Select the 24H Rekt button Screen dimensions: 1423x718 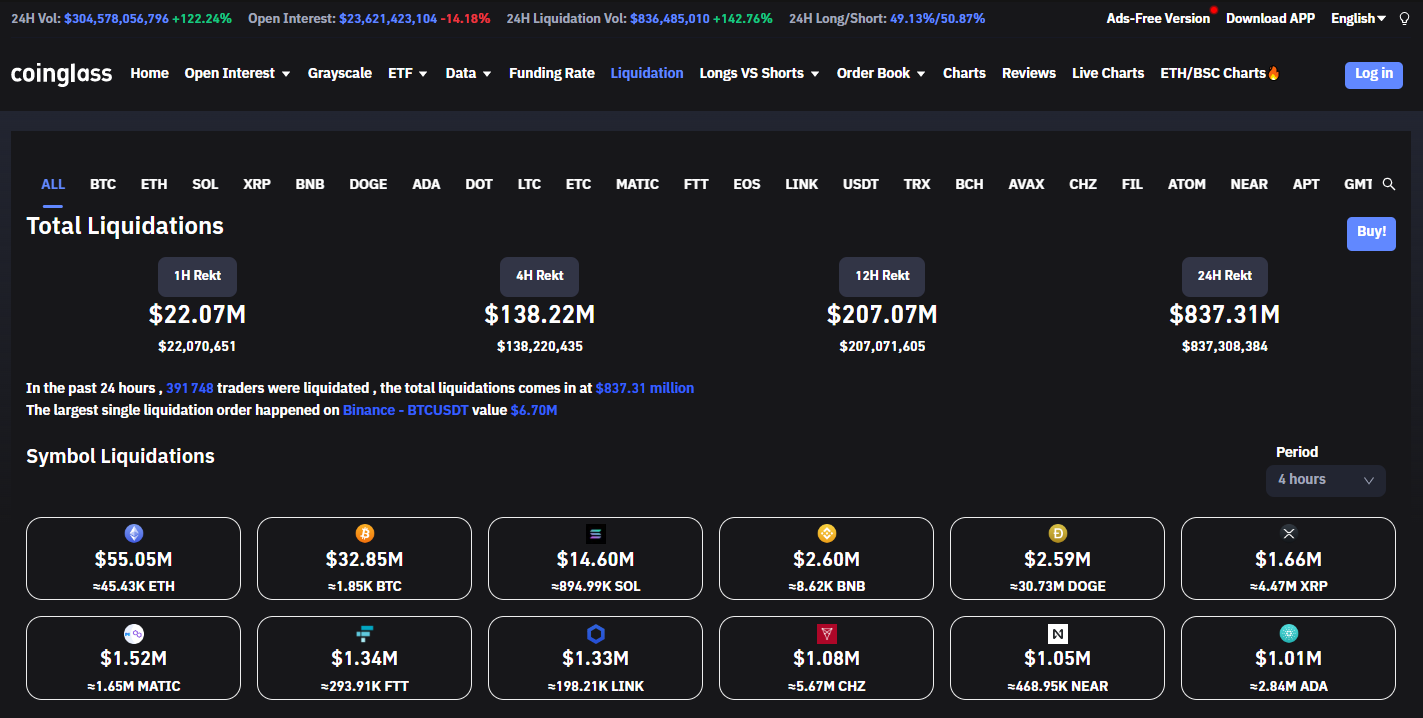coord(1225,276)
